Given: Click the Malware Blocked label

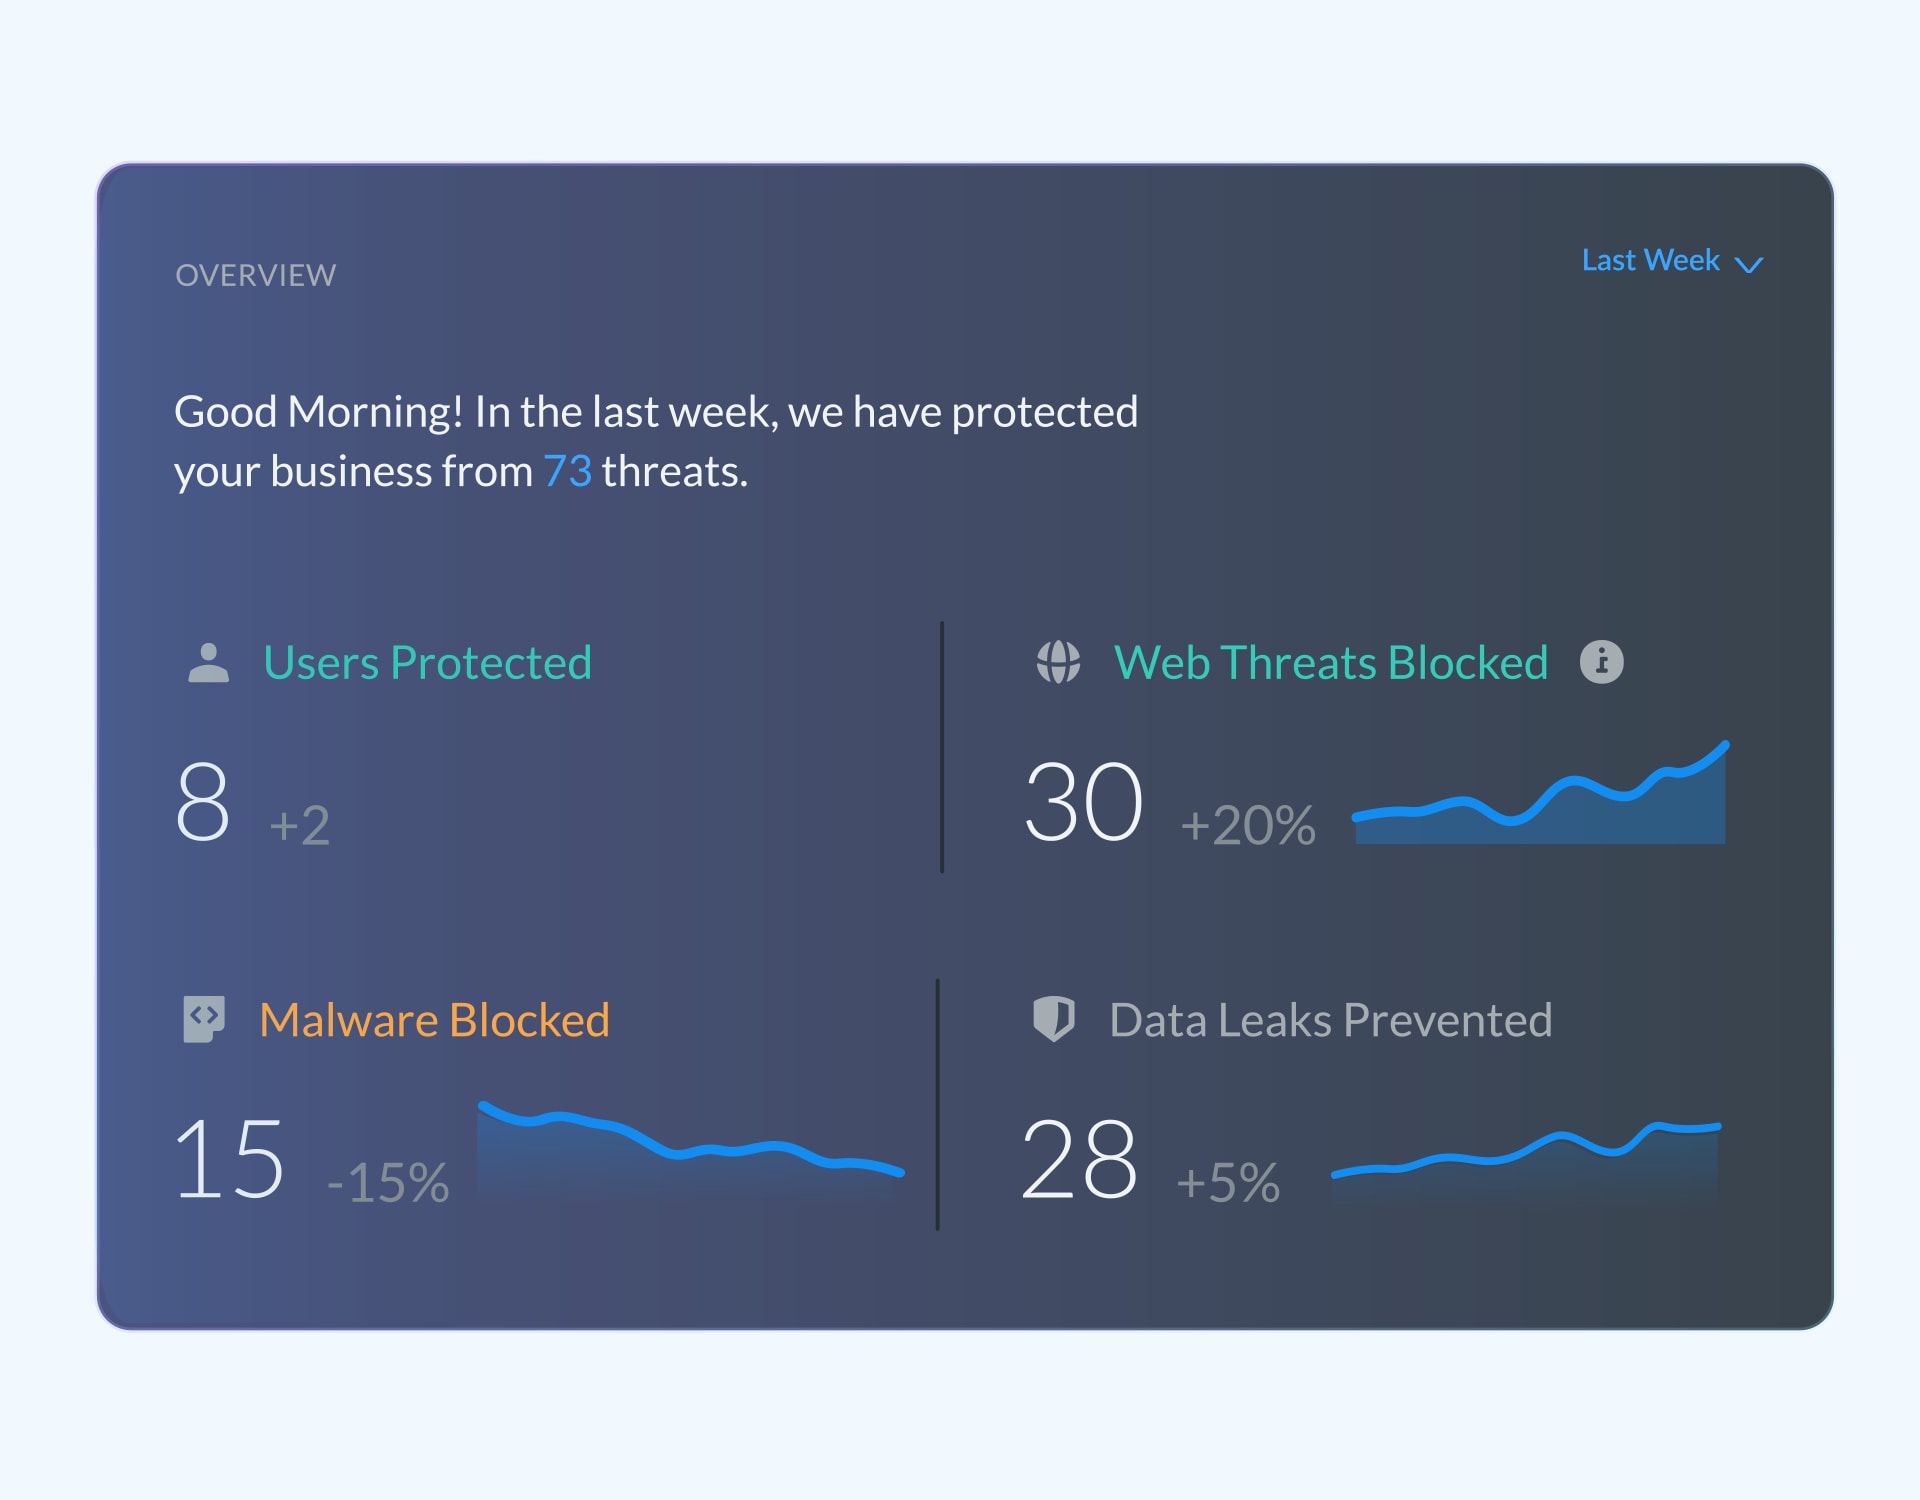Looking at the screenshot, I should pos(434,1020).
